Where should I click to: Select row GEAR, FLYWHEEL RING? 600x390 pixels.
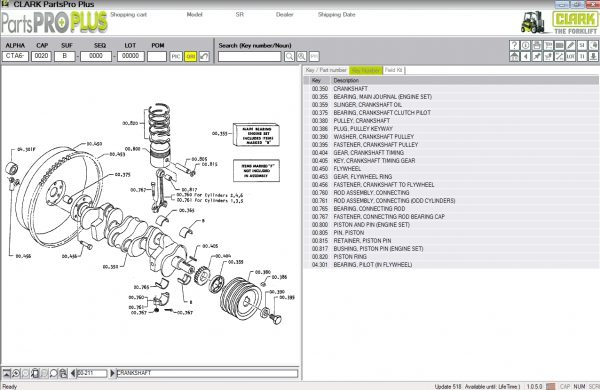[x=451, y=176]
